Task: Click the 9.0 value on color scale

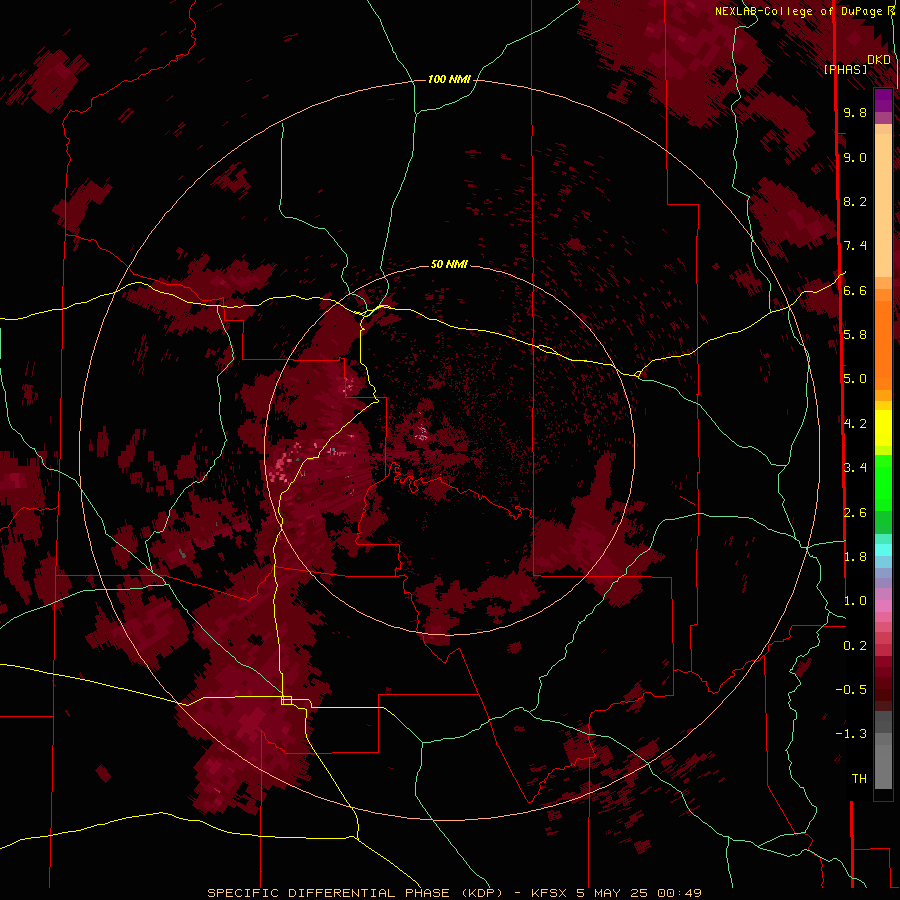Action: [855, 157]
